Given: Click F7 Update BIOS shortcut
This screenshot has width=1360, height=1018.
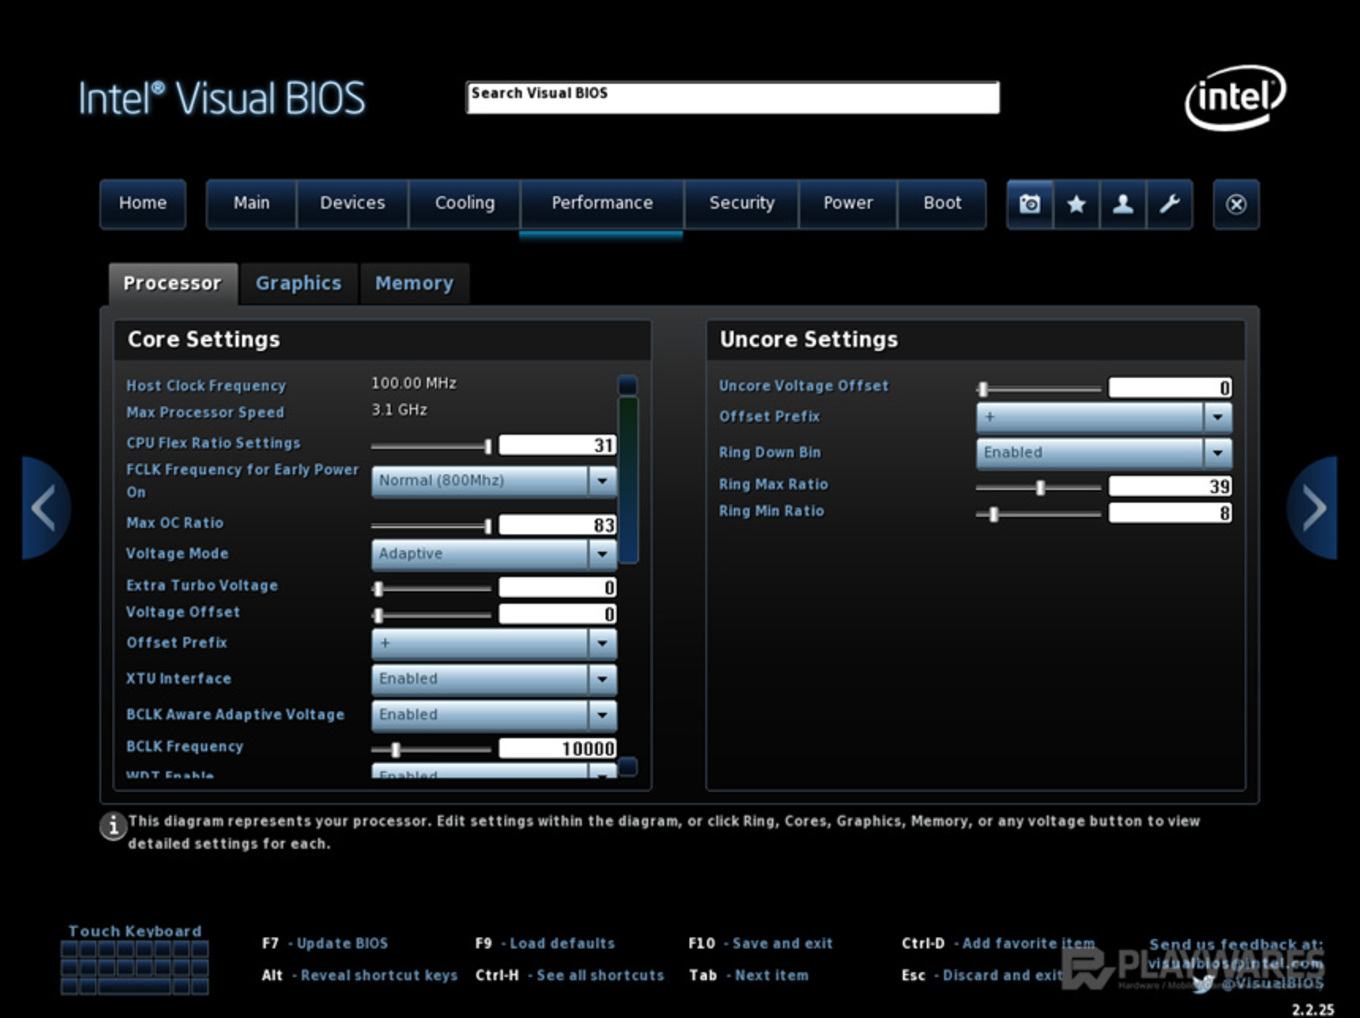Looking at the screenshot, I should [325, 943].
